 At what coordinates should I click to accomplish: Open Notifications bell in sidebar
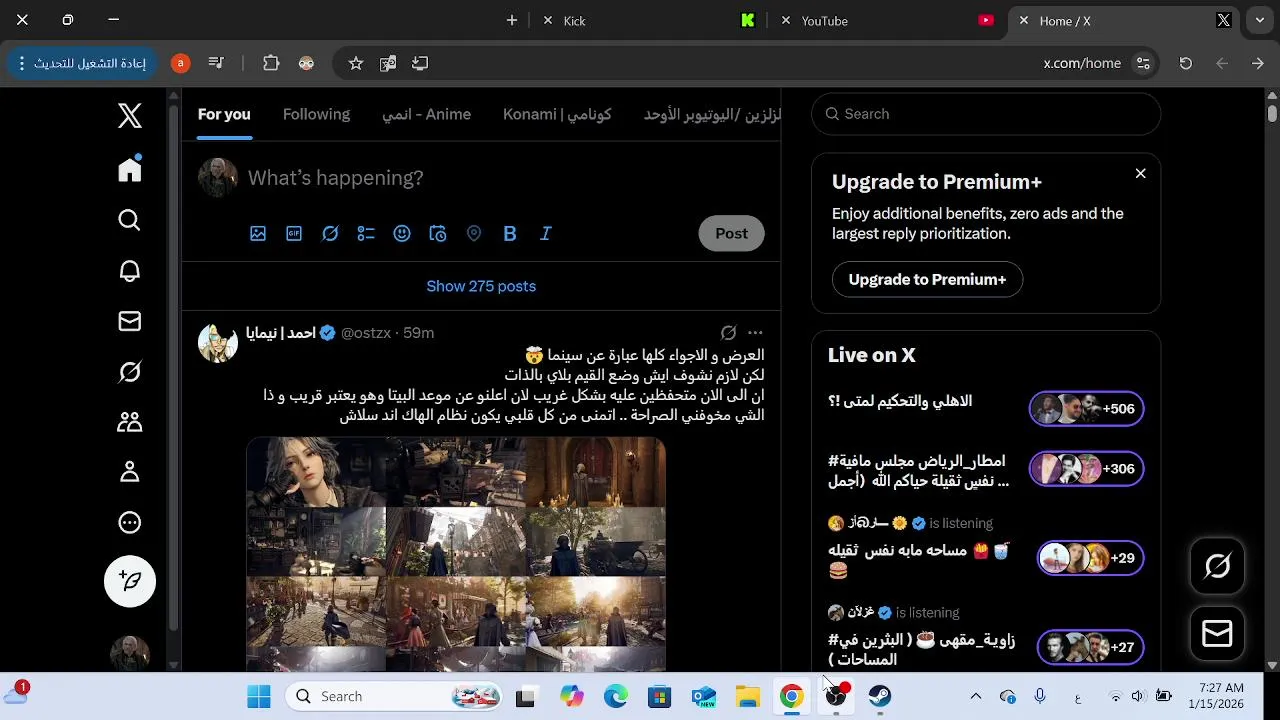130,271
